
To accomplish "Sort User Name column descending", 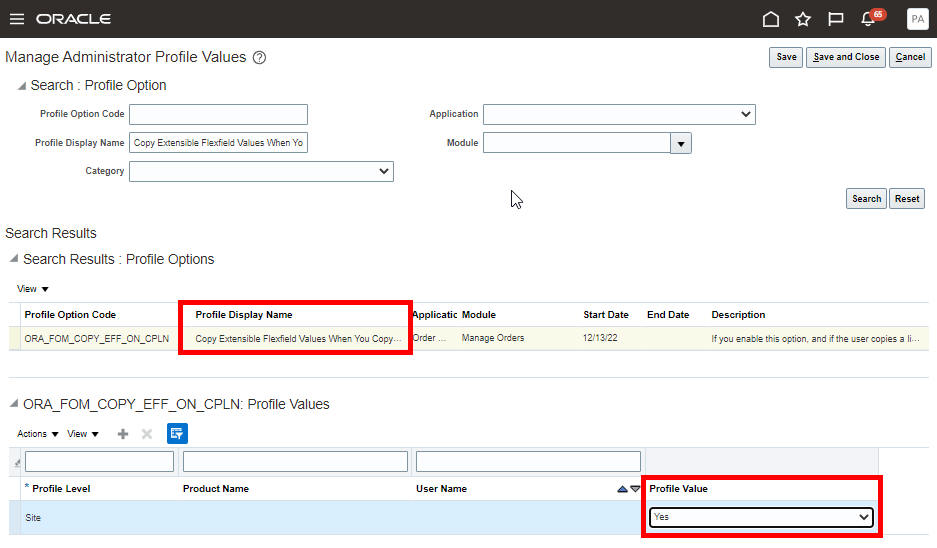I will pos(635,489).
